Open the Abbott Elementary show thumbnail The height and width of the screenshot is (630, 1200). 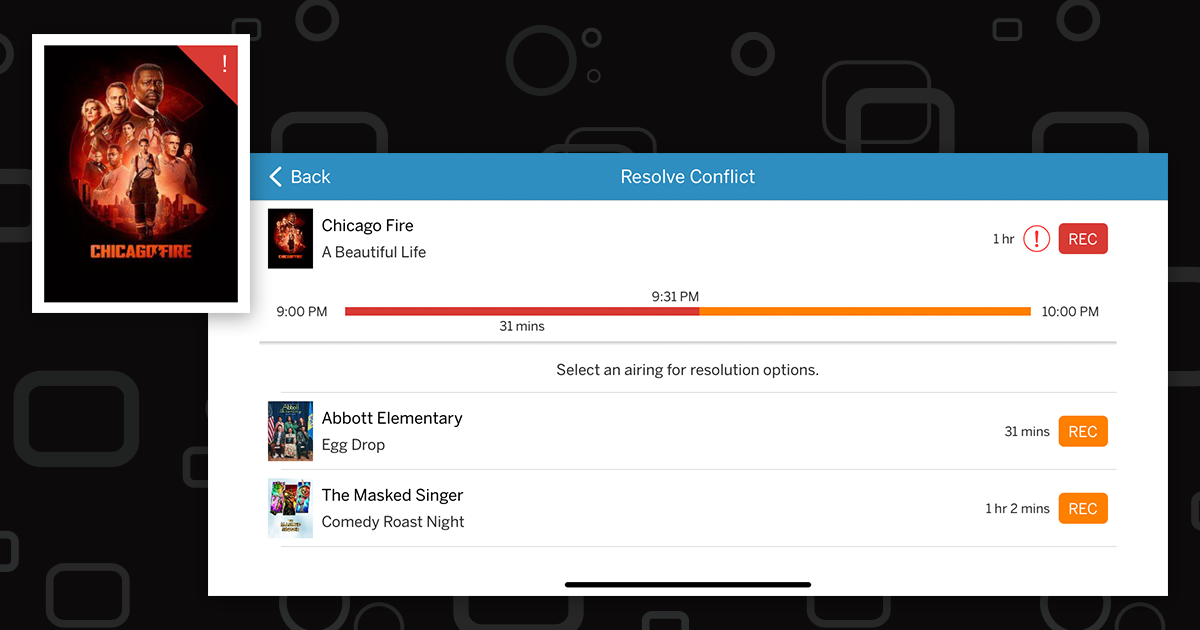[290, 431]
